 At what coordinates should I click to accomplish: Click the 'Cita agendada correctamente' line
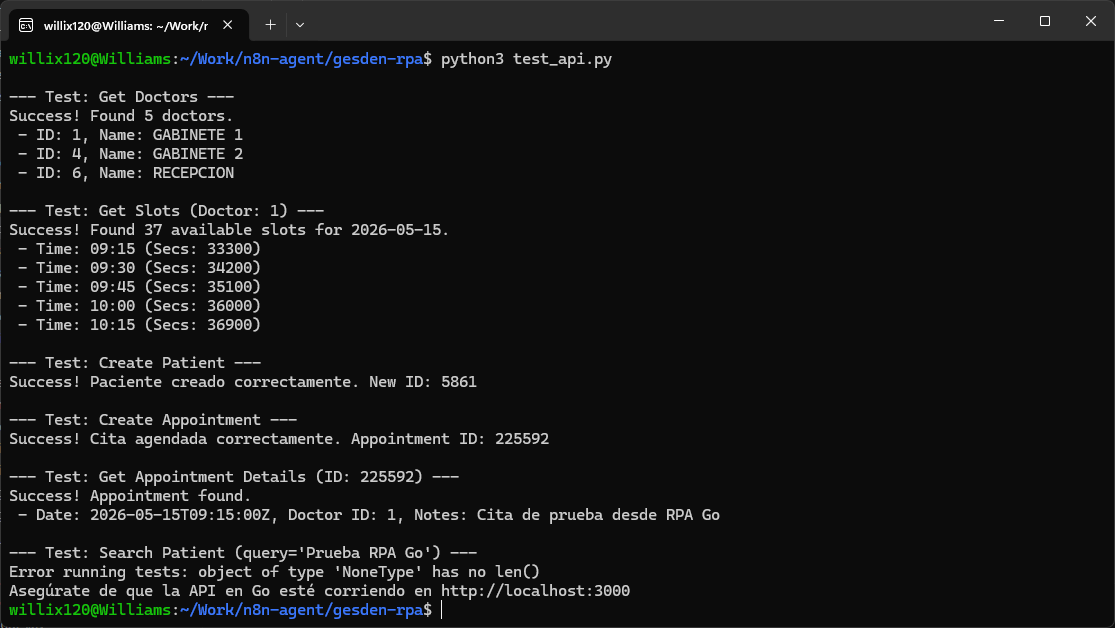pyautogui.click(x=279, y=439)
